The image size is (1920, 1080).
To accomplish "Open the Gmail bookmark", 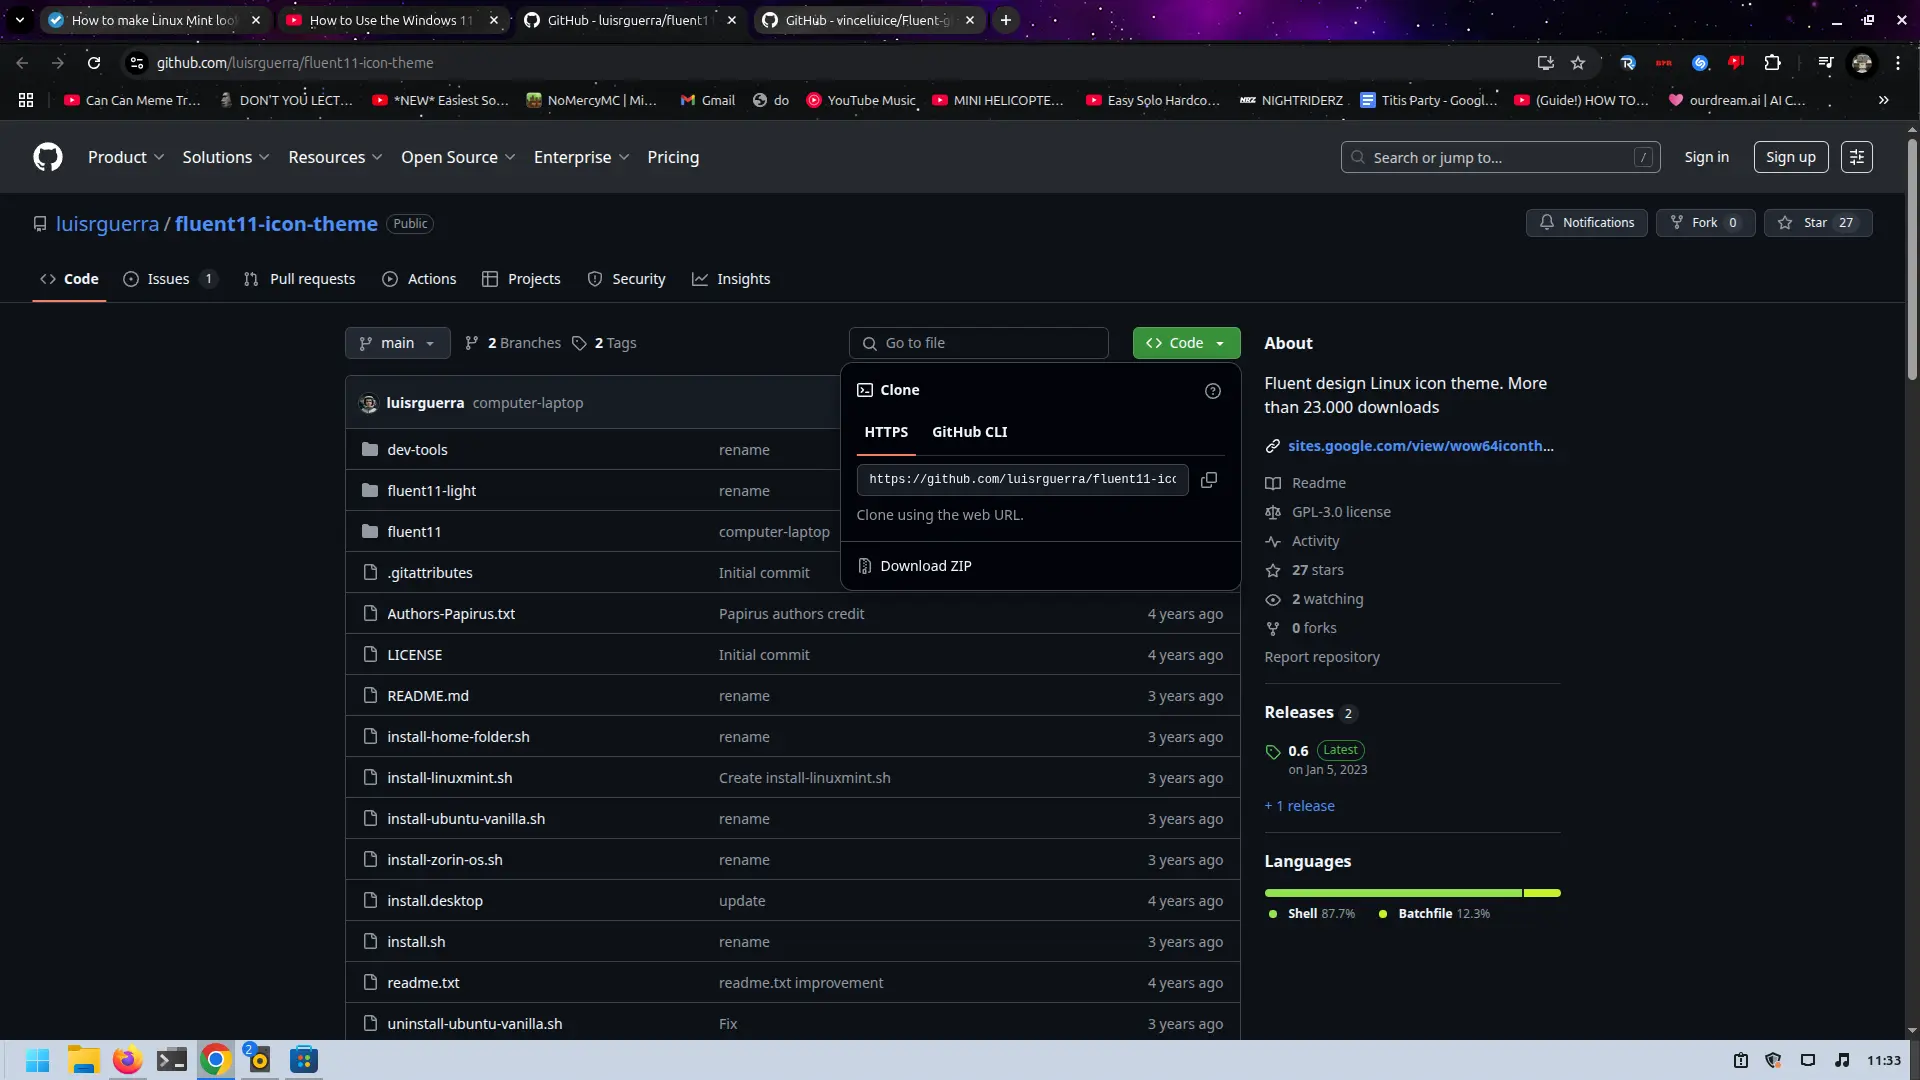I will click(x=707, y=100).
